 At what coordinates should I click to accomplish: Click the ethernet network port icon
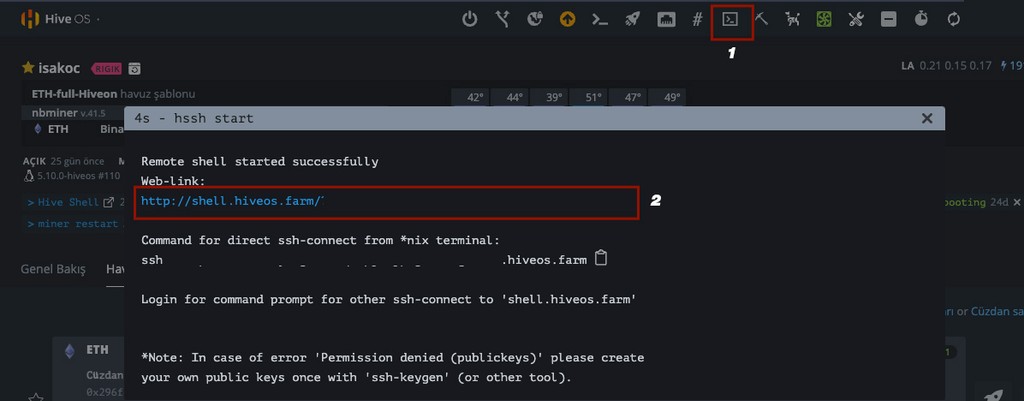pos(666,19)
